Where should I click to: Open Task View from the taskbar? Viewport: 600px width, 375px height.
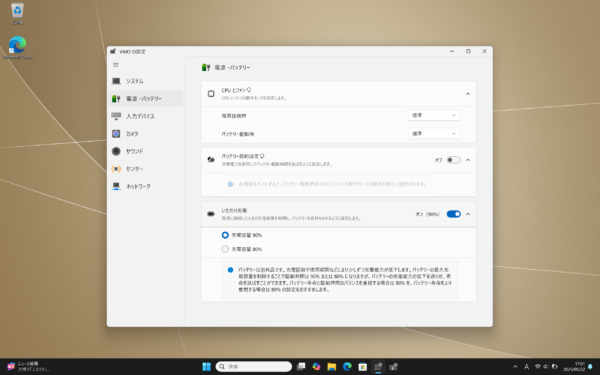[x=301, y=367]
